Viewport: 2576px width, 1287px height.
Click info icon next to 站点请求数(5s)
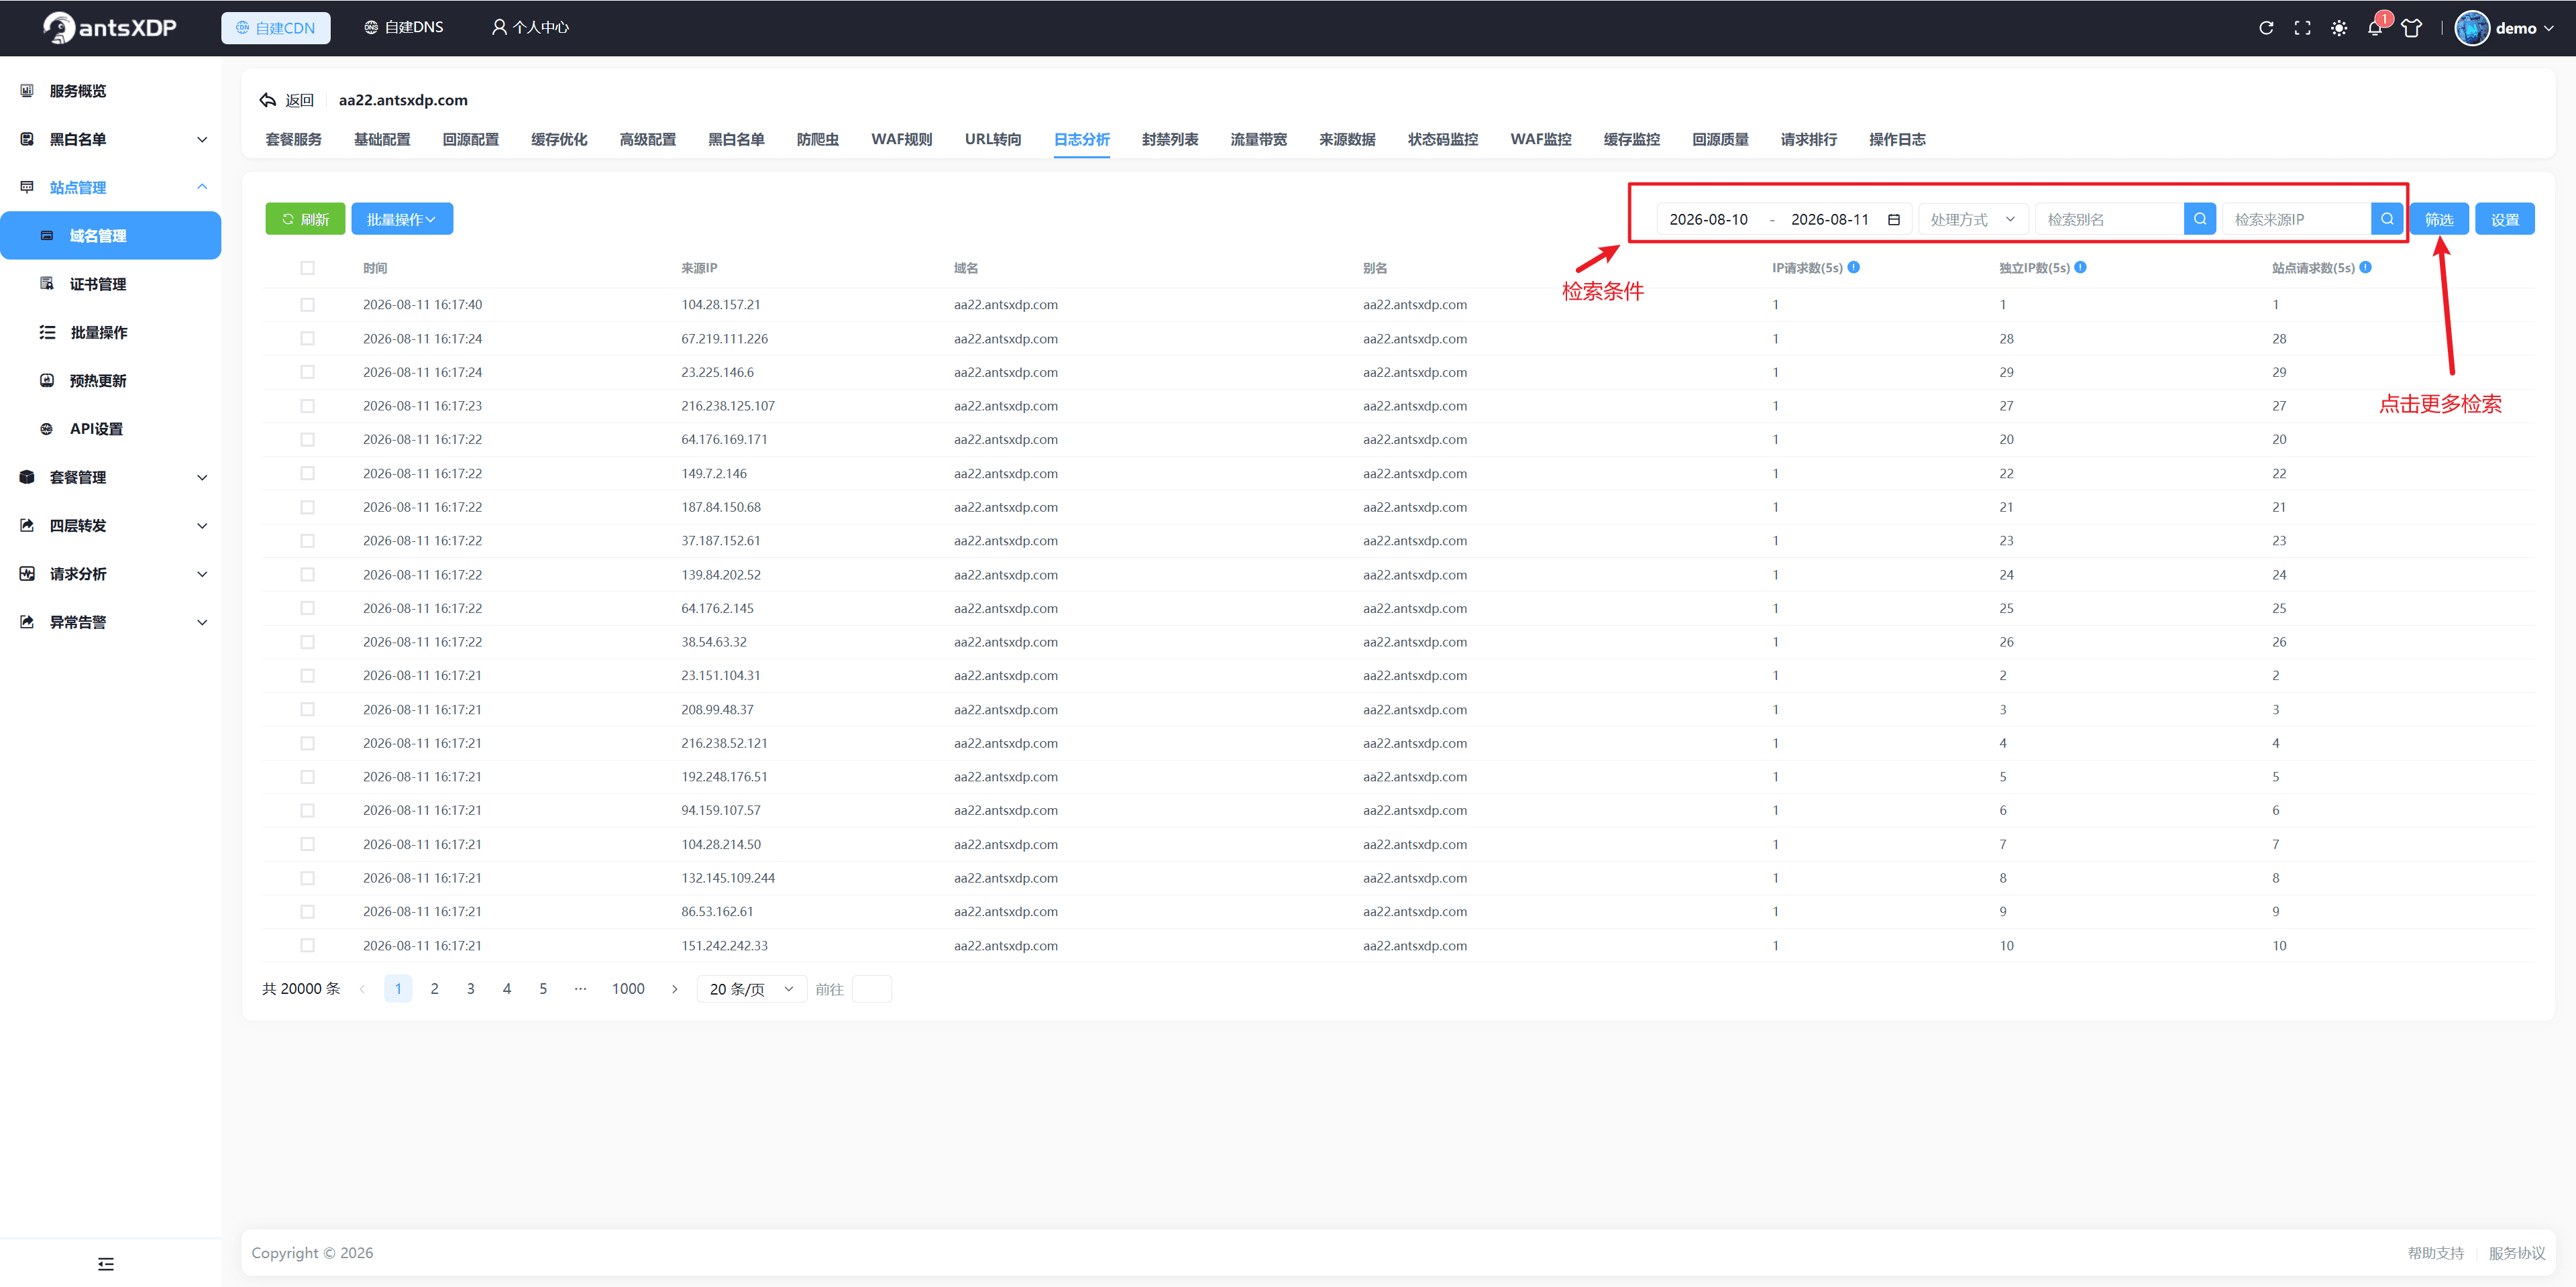coord(2365,267)
